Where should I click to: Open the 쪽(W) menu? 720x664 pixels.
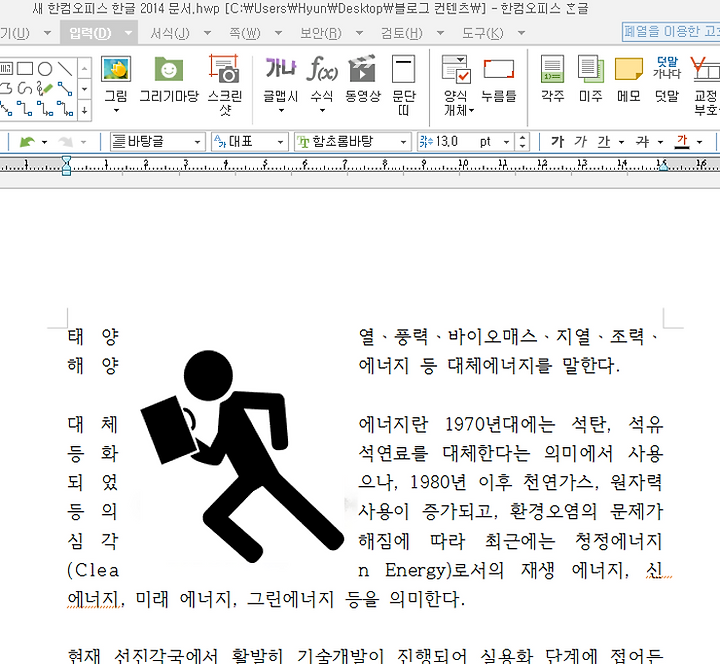coord(245,33)
